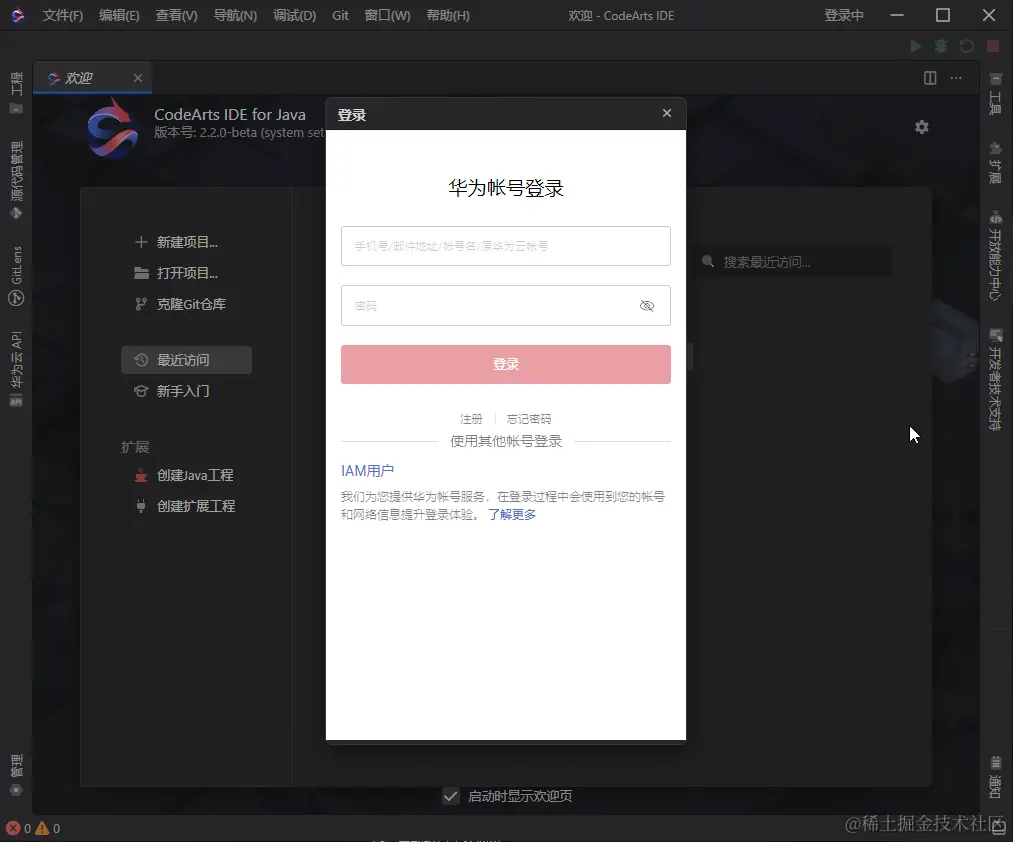This screenshot has height=842, width=1013.
Task: Select 最近访问 in welcome list
Action: click(186, 360)
